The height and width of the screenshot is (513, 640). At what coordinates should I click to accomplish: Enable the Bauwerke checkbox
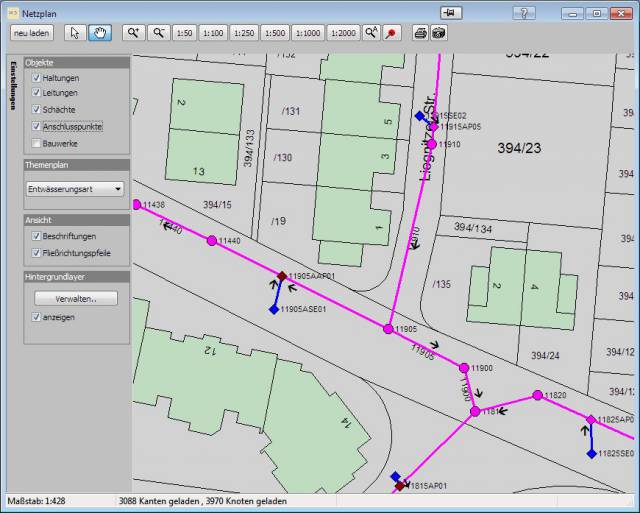click(x=36, y=143)
